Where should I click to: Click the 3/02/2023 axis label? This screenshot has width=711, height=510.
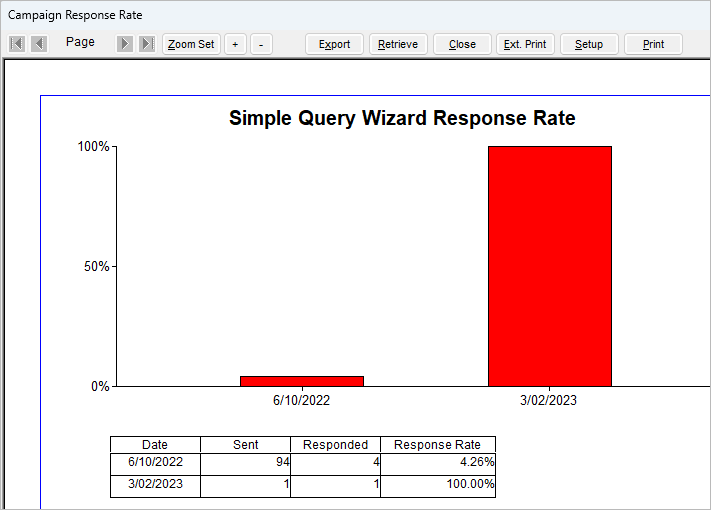coord(549,400)
